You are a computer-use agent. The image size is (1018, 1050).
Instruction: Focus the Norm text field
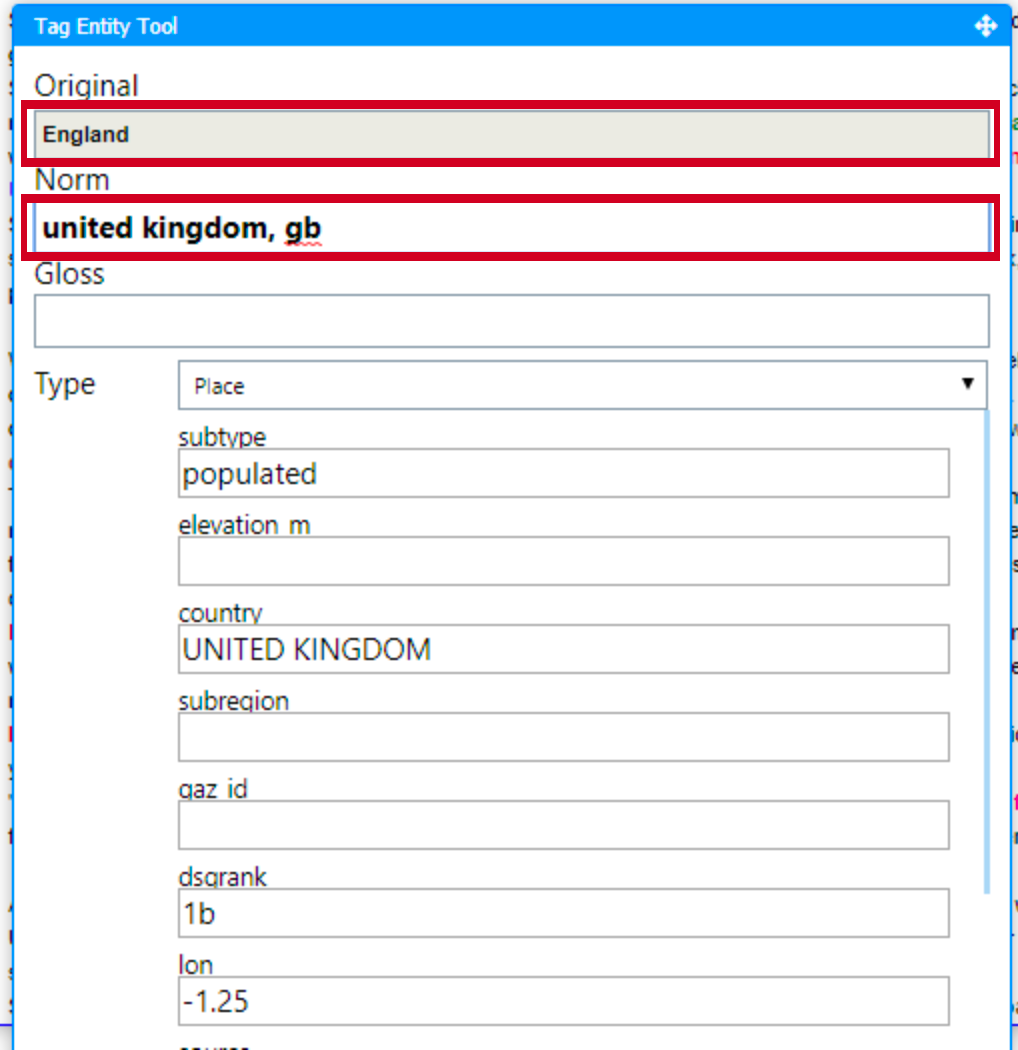510,228
